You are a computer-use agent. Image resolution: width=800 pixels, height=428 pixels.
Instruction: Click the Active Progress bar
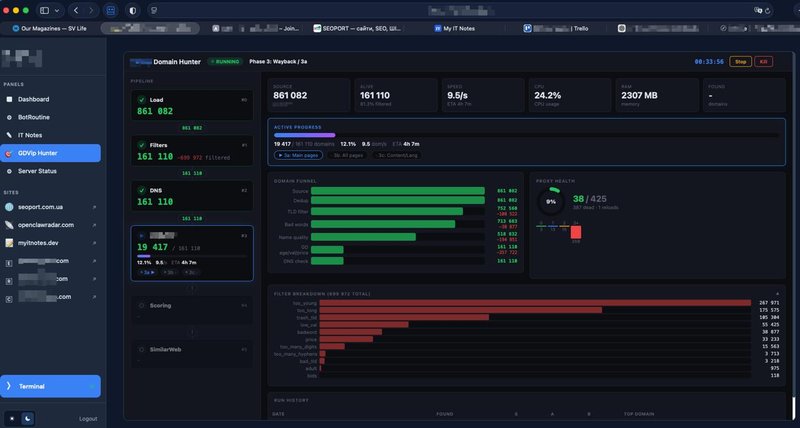pos(526,135)
